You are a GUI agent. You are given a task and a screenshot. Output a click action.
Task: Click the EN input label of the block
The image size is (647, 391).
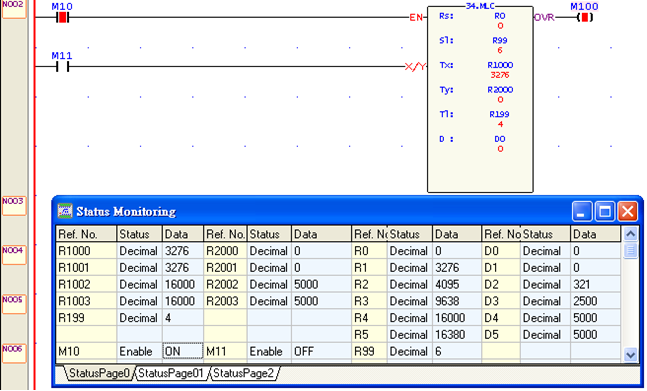pos(416,17)
